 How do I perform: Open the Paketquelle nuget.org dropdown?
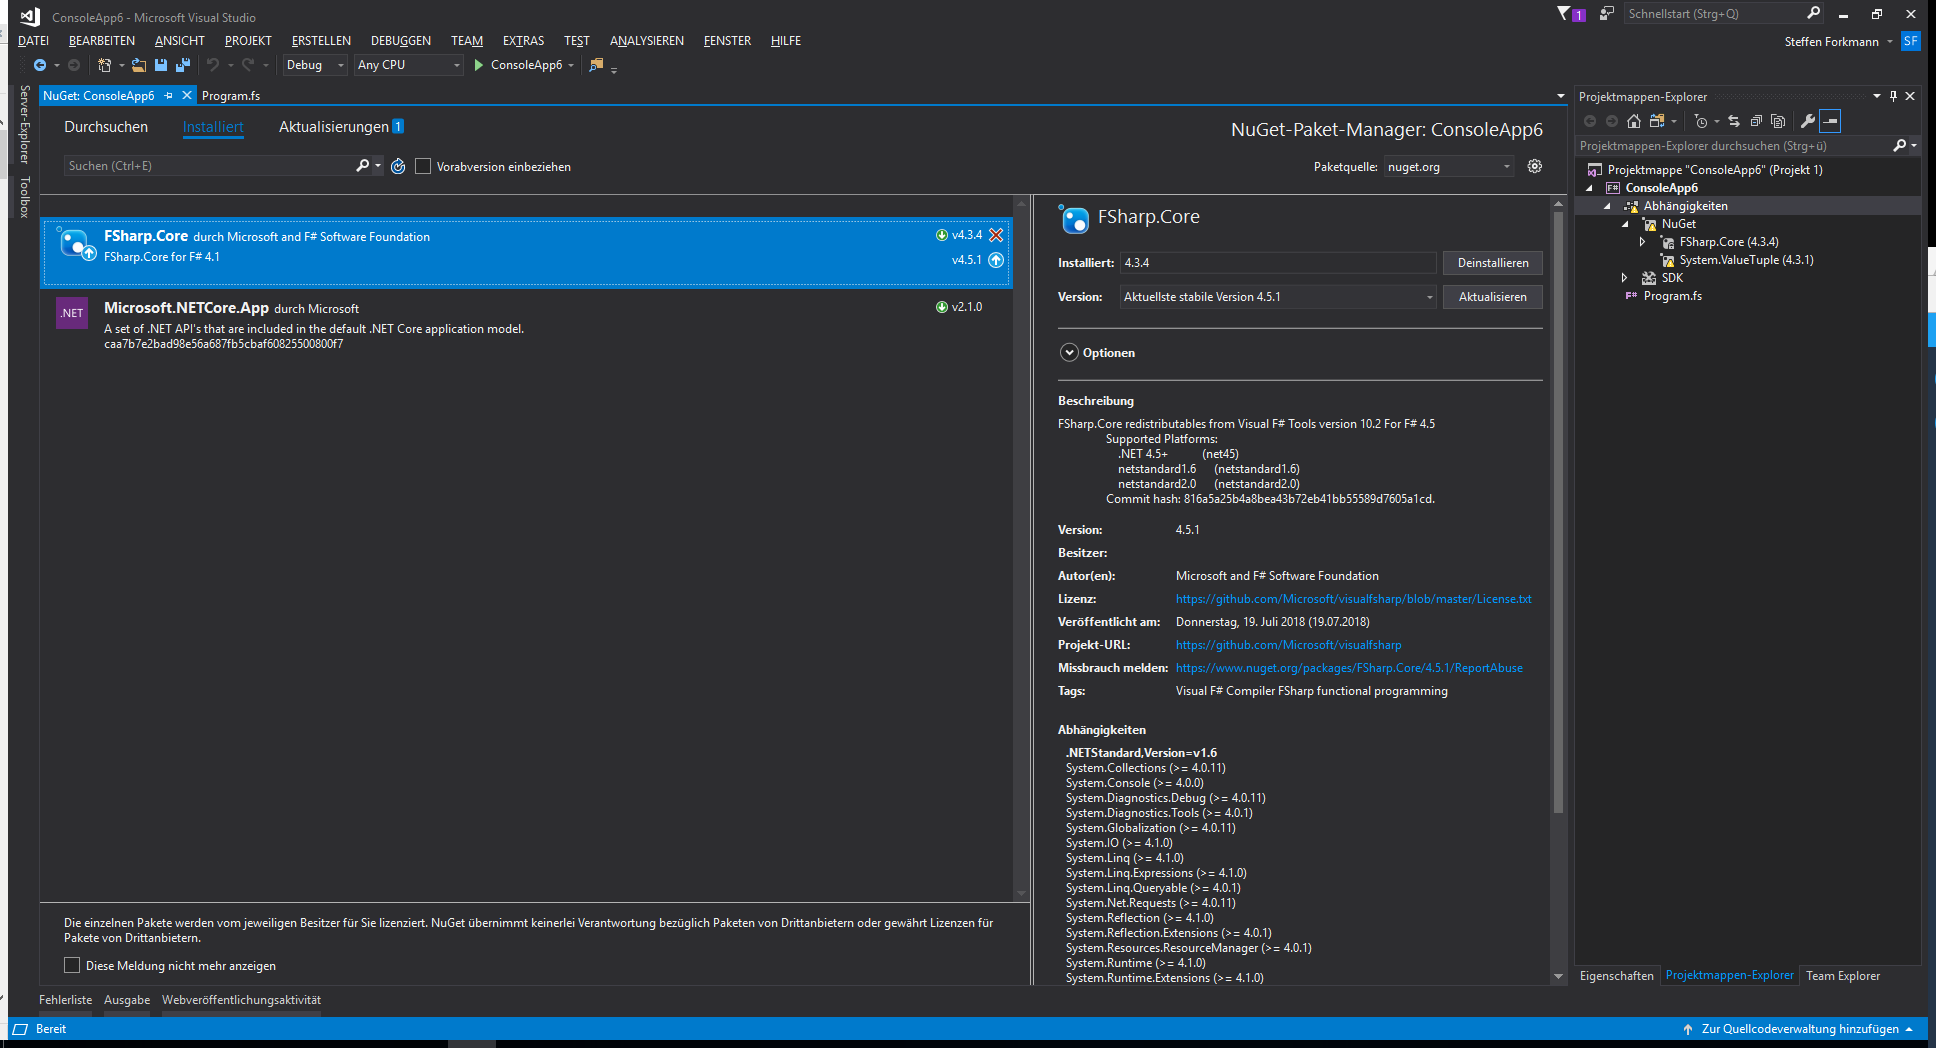pyautogui.click(x=1449, y=167)
